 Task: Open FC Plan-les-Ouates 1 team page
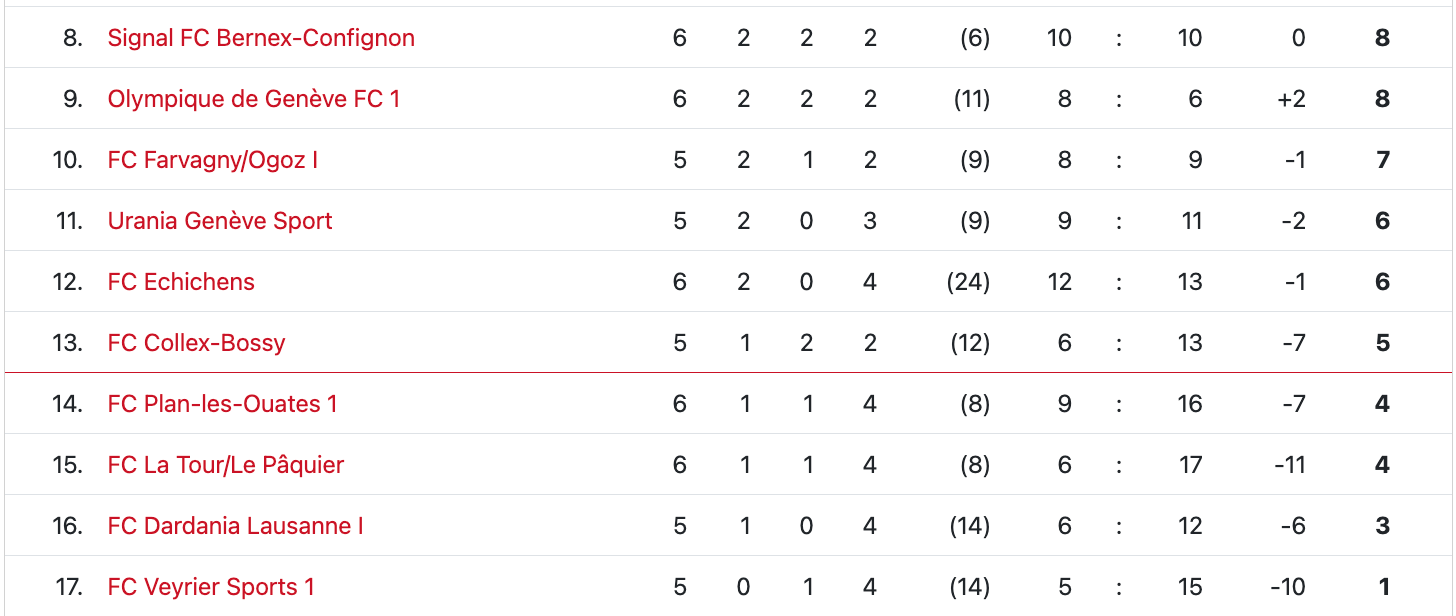click(x=222, y=404)
